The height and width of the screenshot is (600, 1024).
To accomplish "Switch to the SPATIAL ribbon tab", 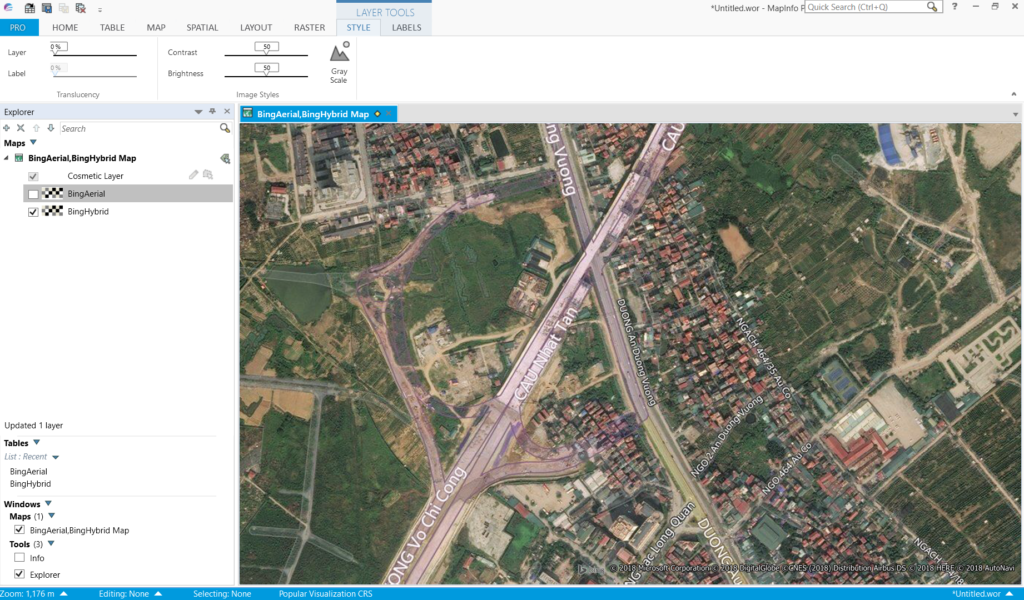I will tap(202, 27).
